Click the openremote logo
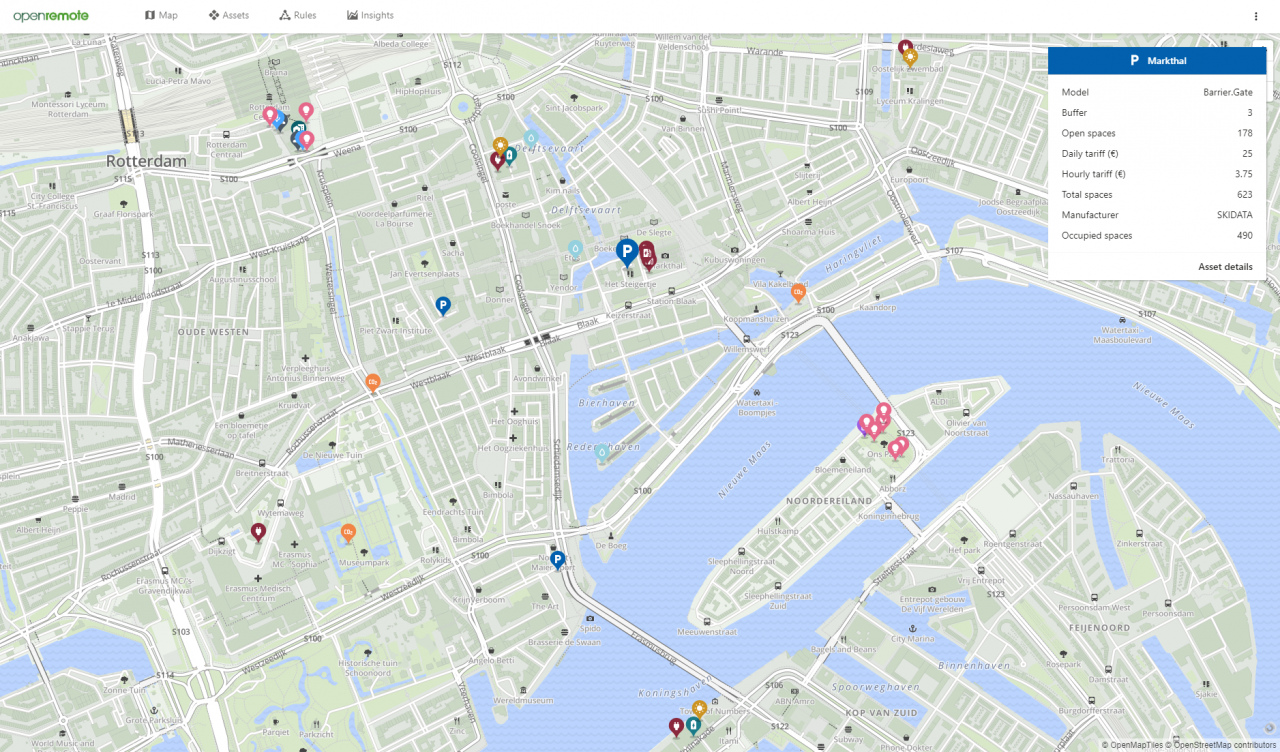 [x=51, y=15]
